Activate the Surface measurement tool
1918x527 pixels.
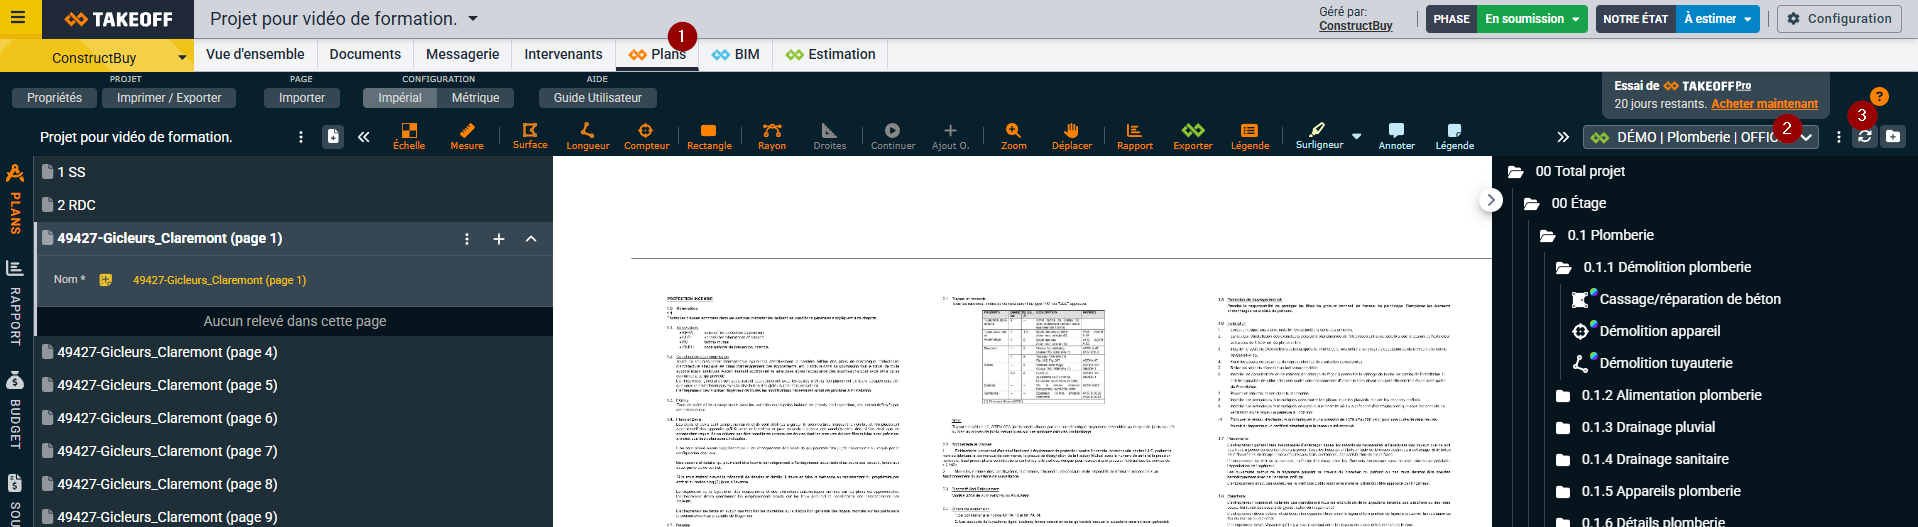click(530, 136)
